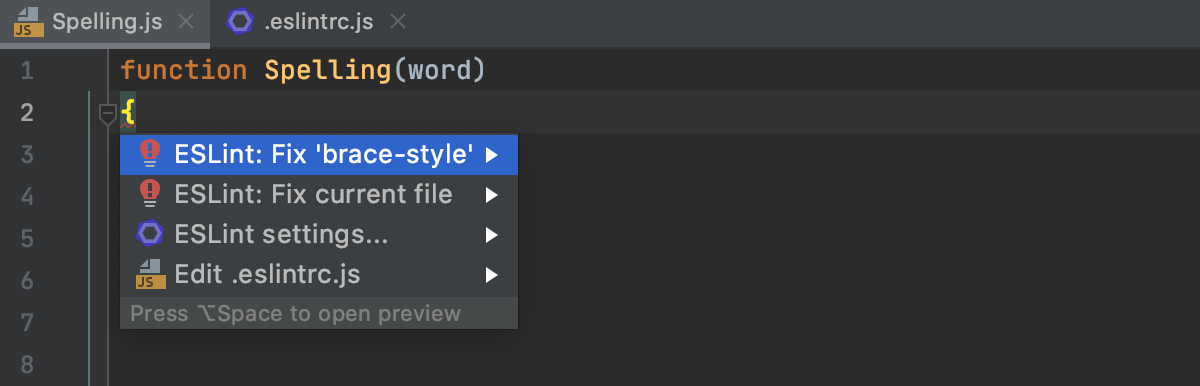Close the .eslintrc.js tab
The height and width of the screenshot is (386, 1200).
click(x=397, y=22)
